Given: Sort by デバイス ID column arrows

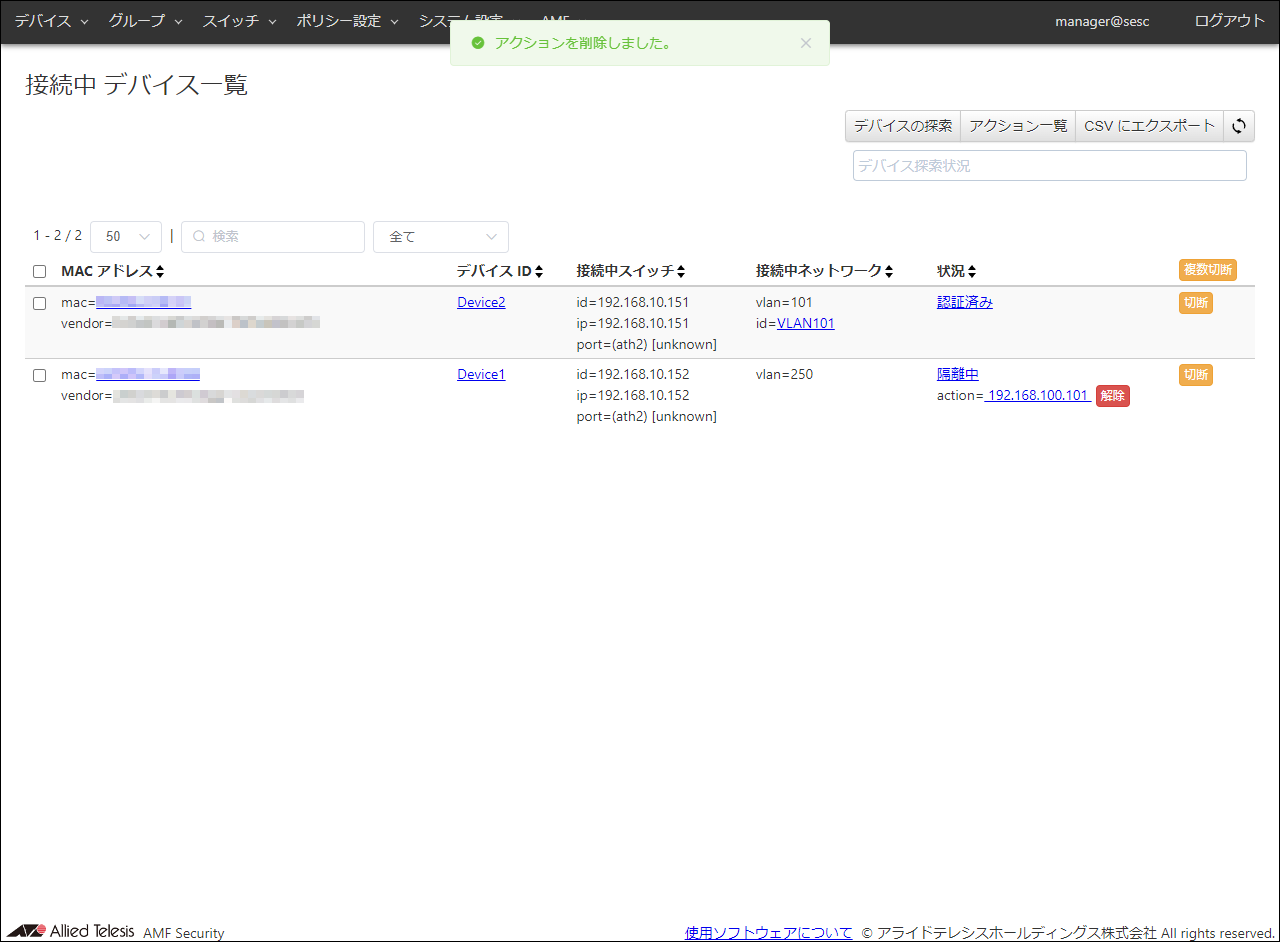Looking at the screenshot, I should coord(539,272).
